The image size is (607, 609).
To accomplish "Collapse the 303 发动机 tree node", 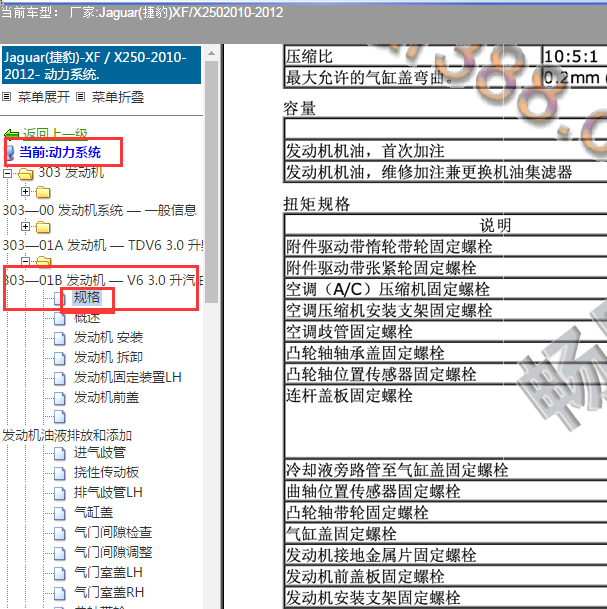I will tap(7, 173).
